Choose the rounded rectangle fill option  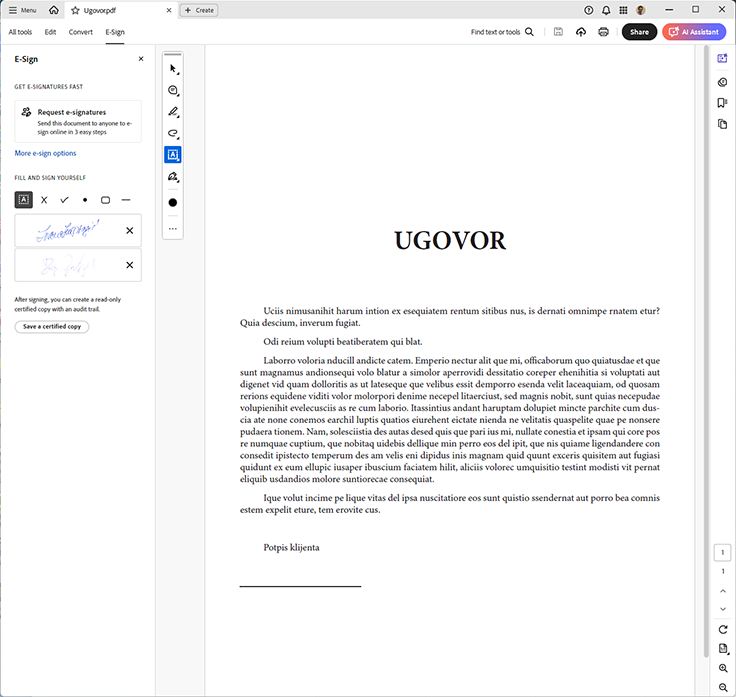pyautogui.click(x=105, y=200)
